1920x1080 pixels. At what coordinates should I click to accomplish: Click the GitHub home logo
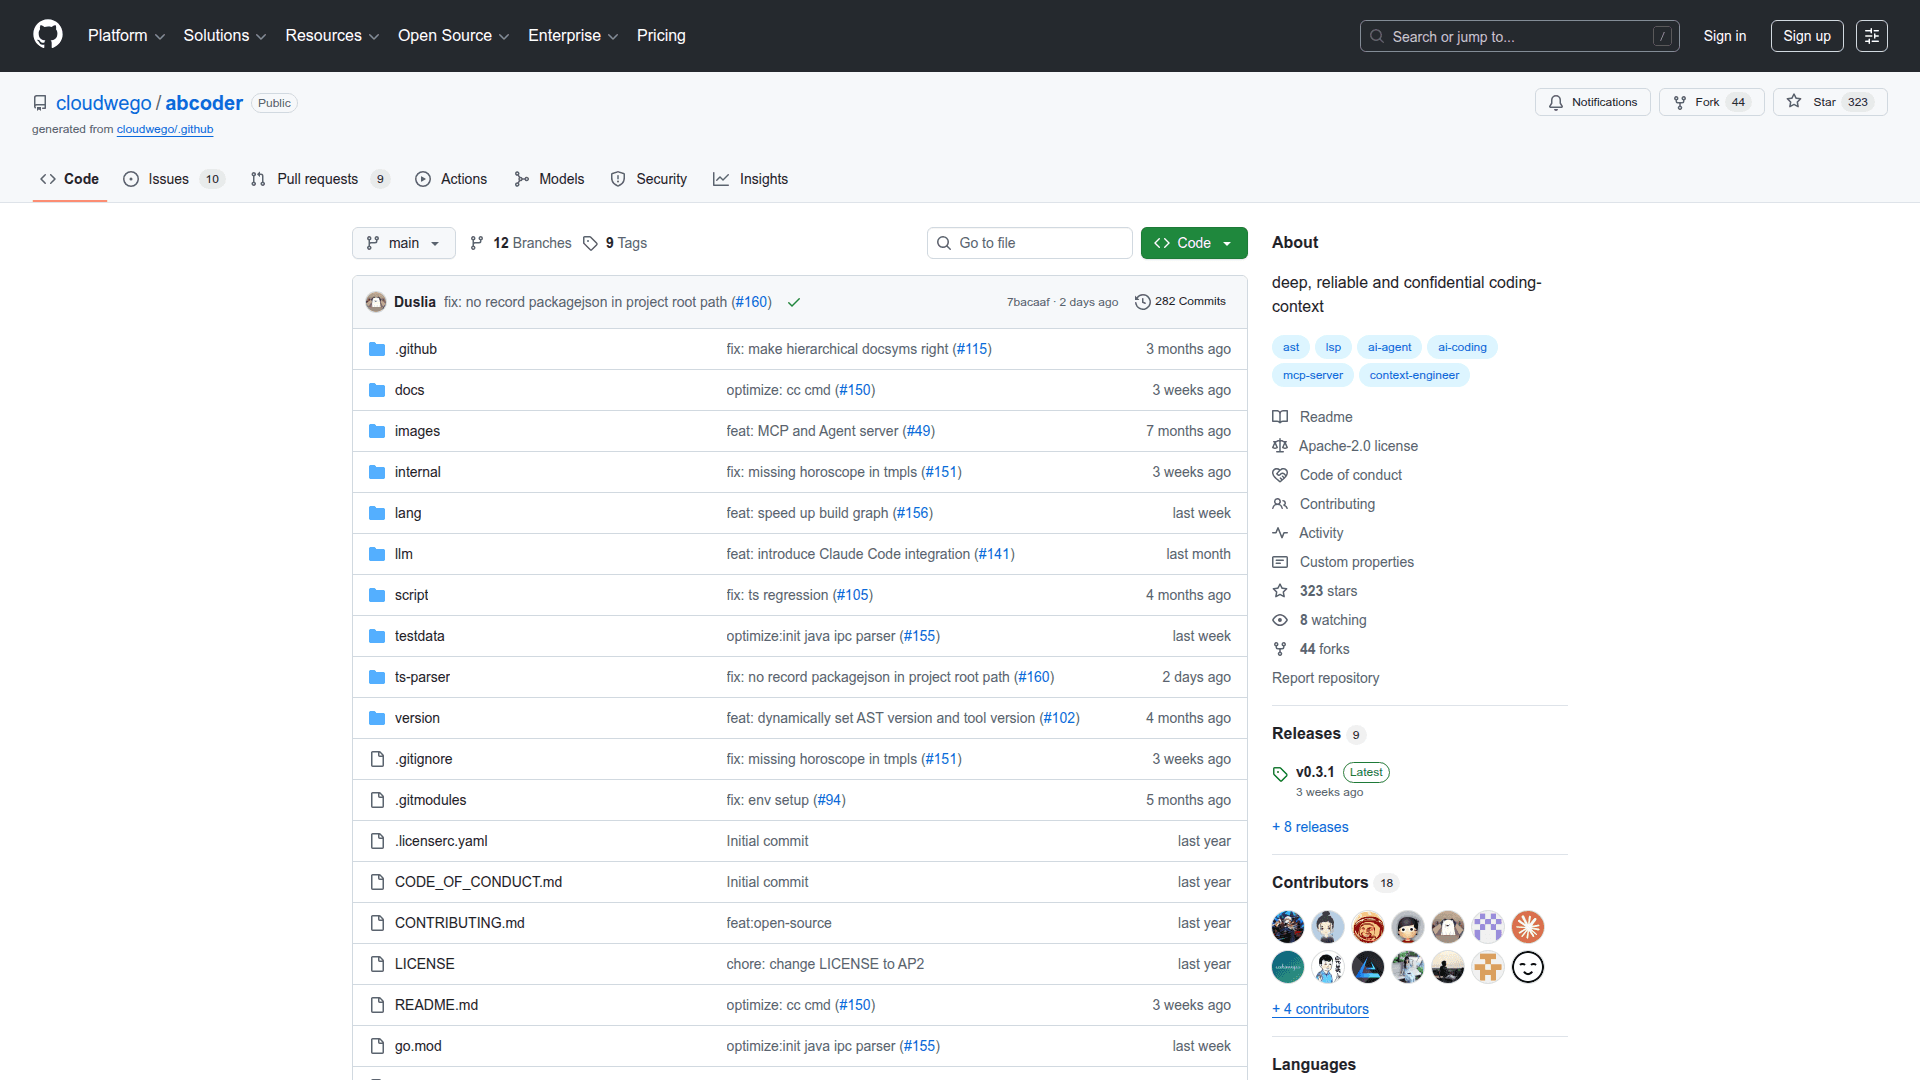point(46,35)
